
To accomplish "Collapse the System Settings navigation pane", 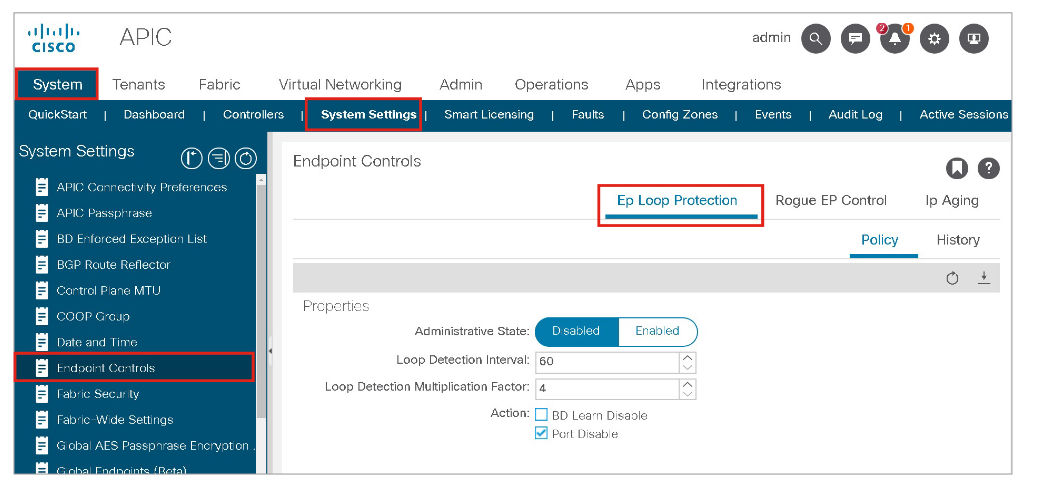I will coord(270,351).
